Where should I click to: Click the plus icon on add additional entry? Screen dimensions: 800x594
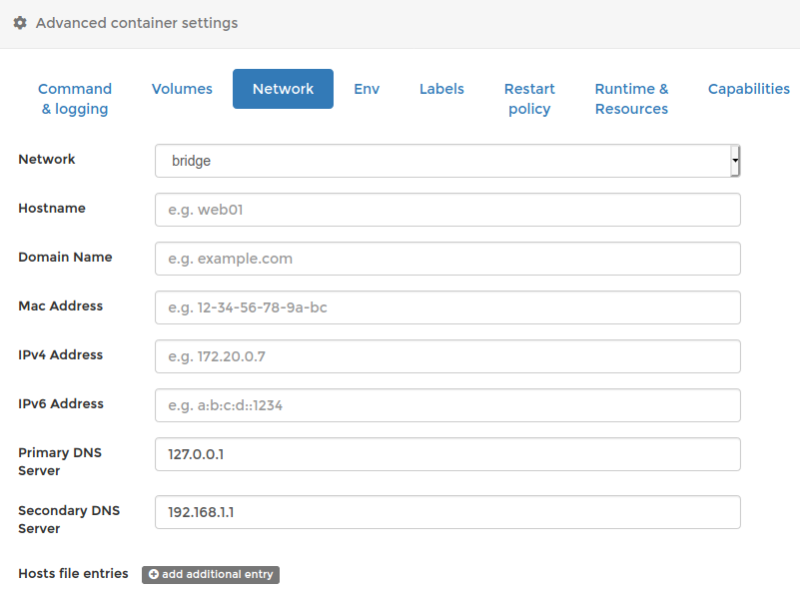coord(154,575)
